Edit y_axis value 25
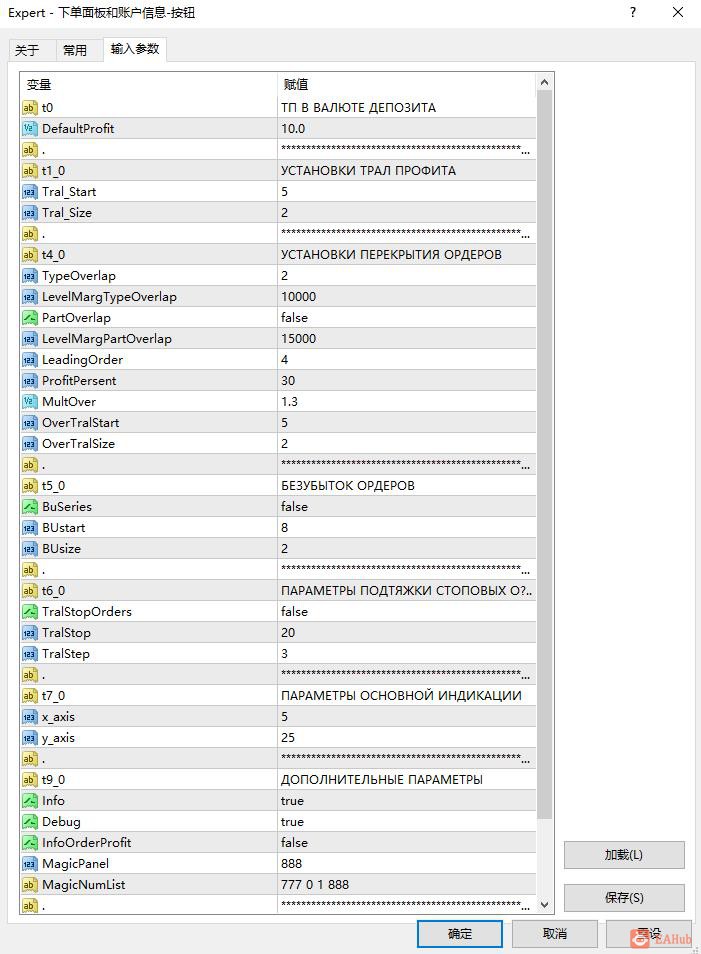This screenshot has height=954, width=701. point(406,737)
